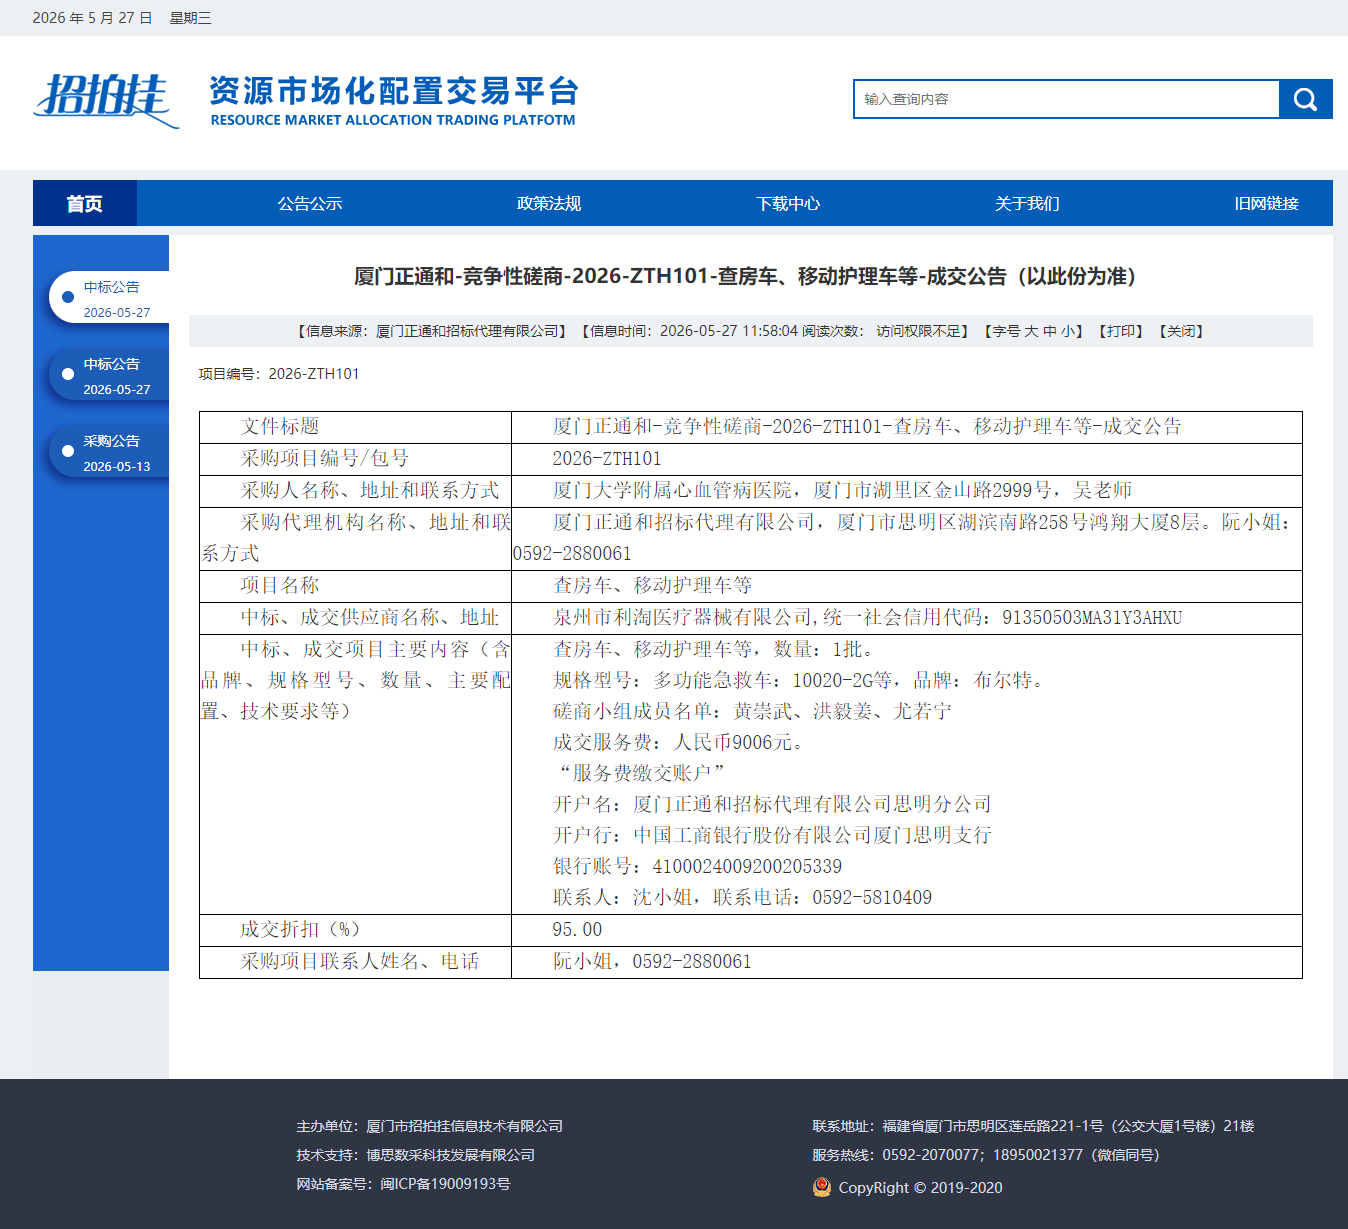Open the 政策法规 menu

549,203
